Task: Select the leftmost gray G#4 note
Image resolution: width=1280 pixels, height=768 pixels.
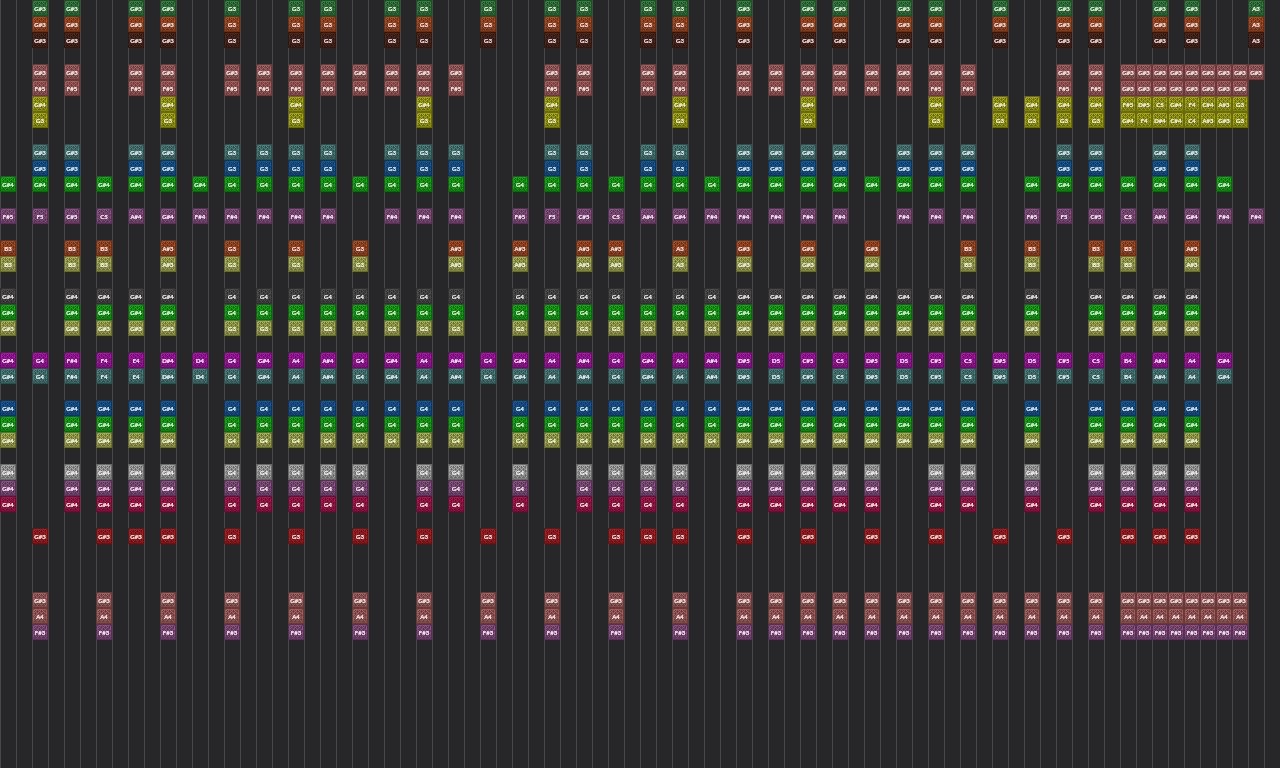Action: 8,472
